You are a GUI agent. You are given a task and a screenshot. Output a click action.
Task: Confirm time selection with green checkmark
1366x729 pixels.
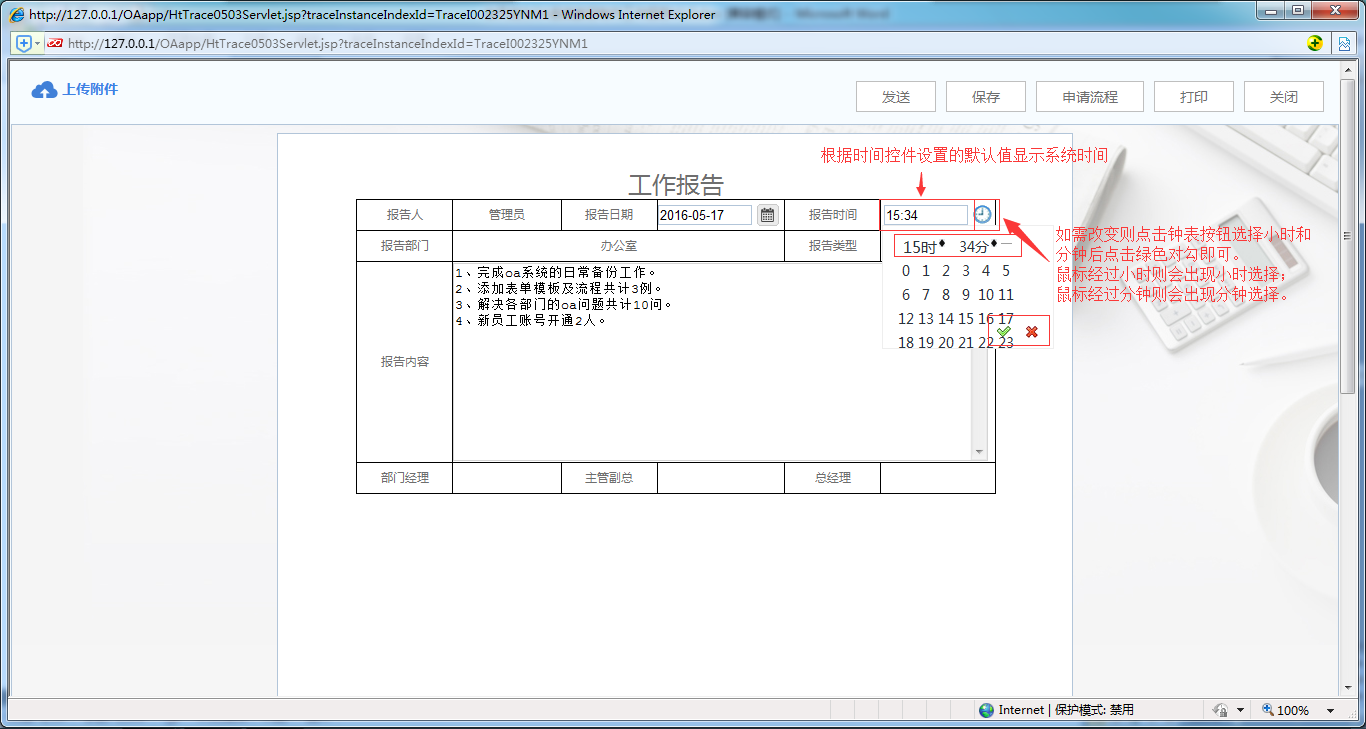[1003, 331]
